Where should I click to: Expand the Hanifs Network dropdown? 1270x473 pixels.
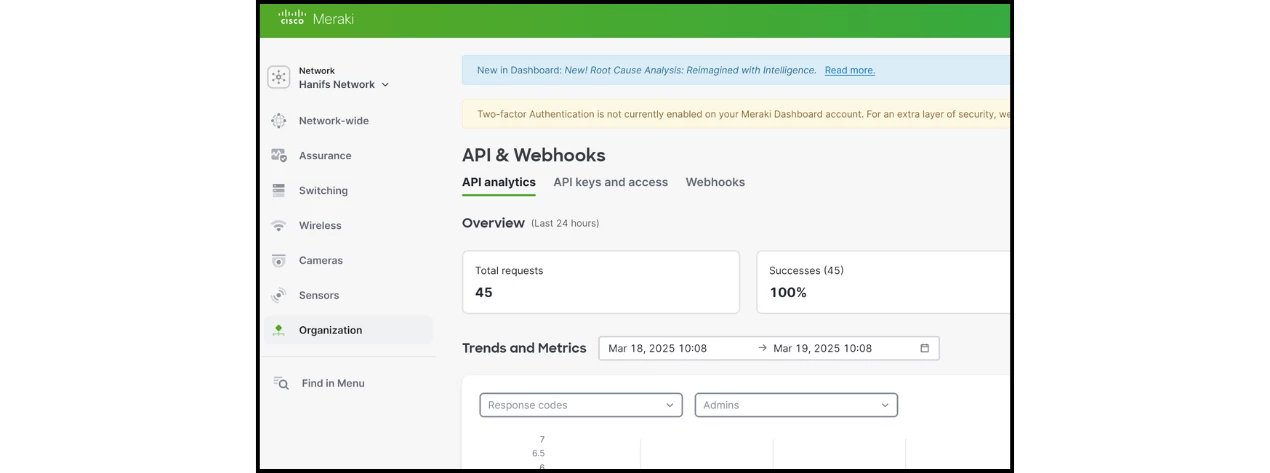(344, 85)
